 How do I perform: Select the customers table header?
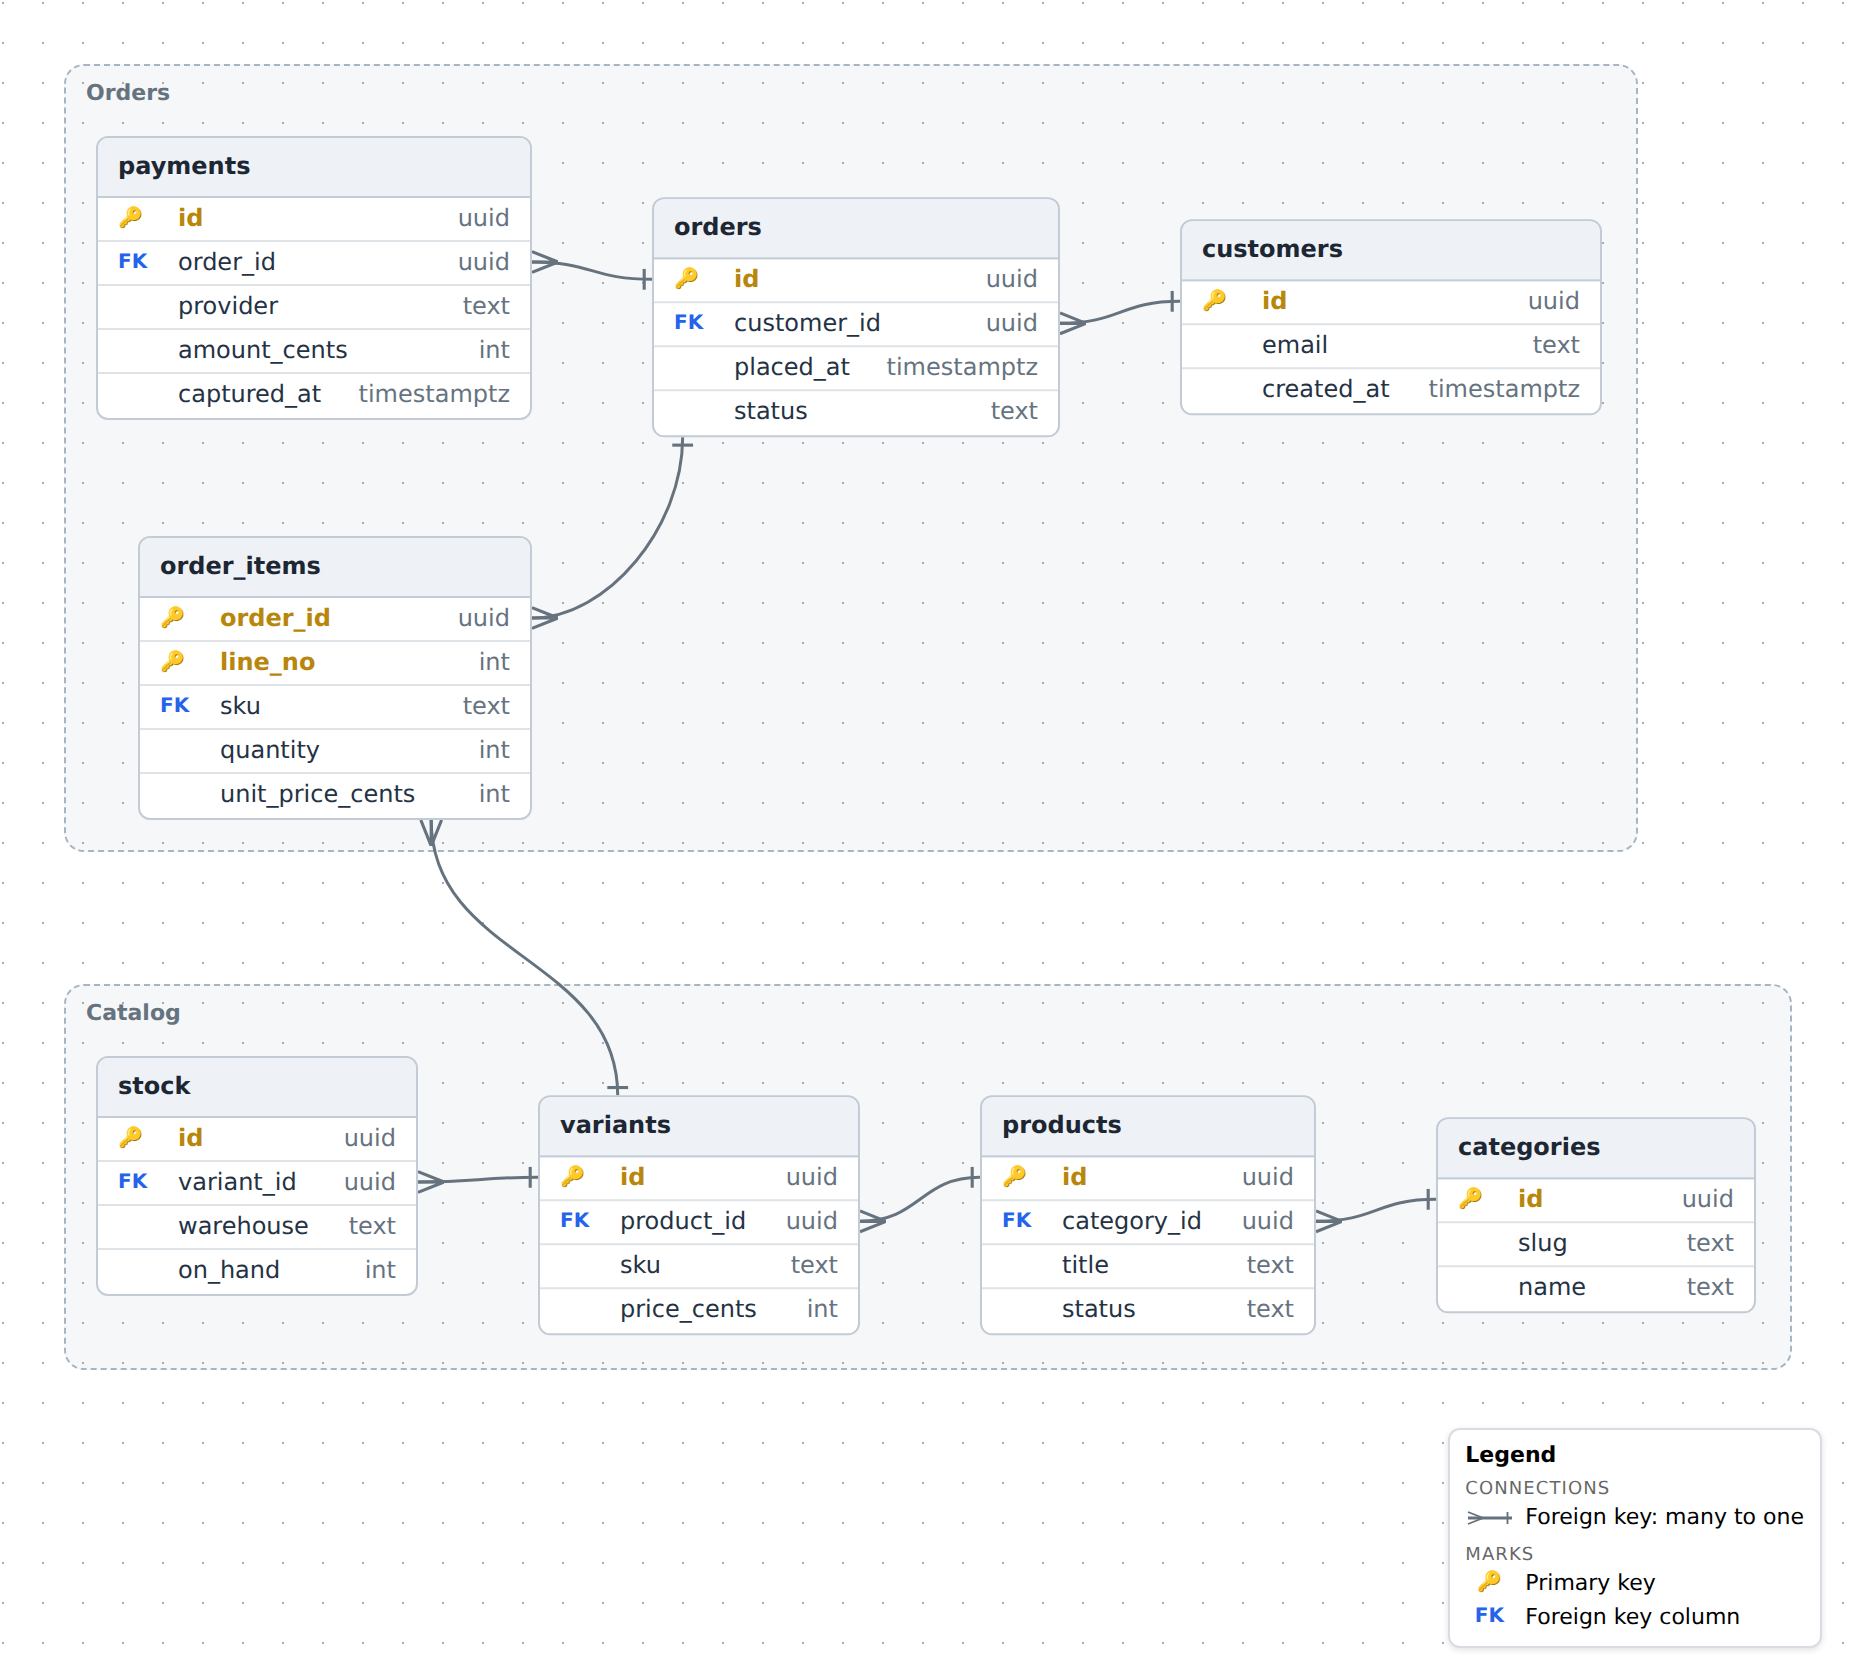(1391, 250)
